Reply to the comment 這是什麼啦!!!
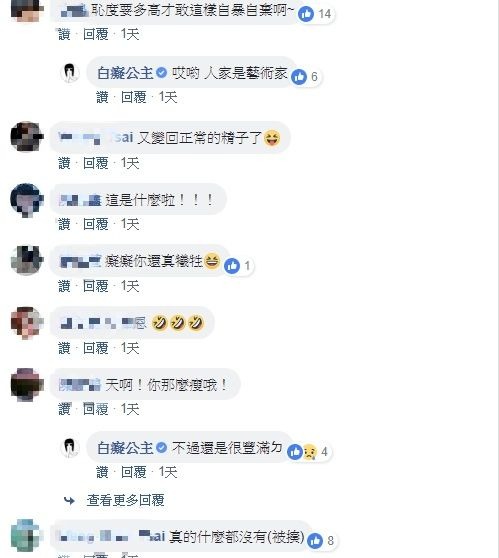 click(x=95, y=224)
